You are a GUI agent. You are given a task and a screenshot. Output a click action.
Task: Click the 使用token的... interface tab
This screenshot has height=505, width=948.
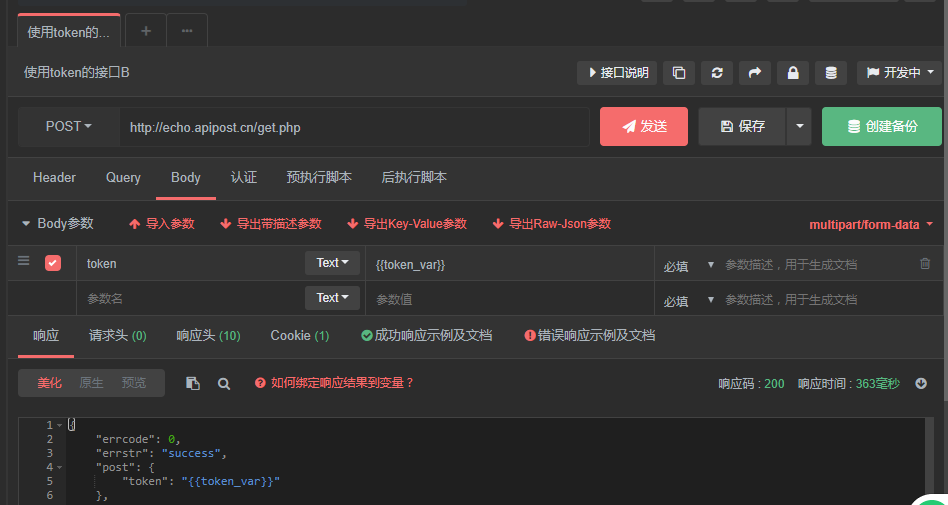[69, 32]
